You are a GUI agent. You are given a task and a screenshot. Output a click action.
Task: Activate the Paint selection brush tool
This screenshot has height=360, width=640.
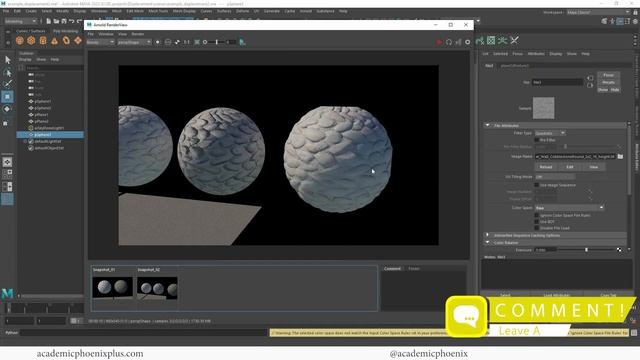point(7,84)
